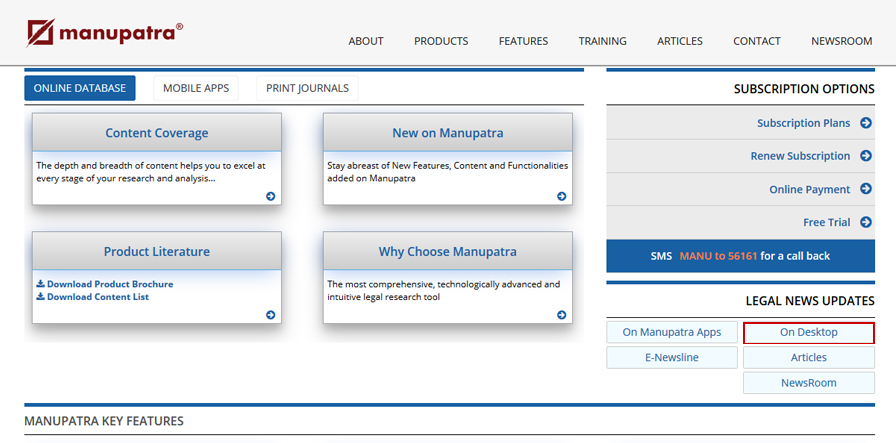The height and width of the screenshot is (443, 896).
Task: Open Articles button under Legal News Updates
Action: pos(809,357)
